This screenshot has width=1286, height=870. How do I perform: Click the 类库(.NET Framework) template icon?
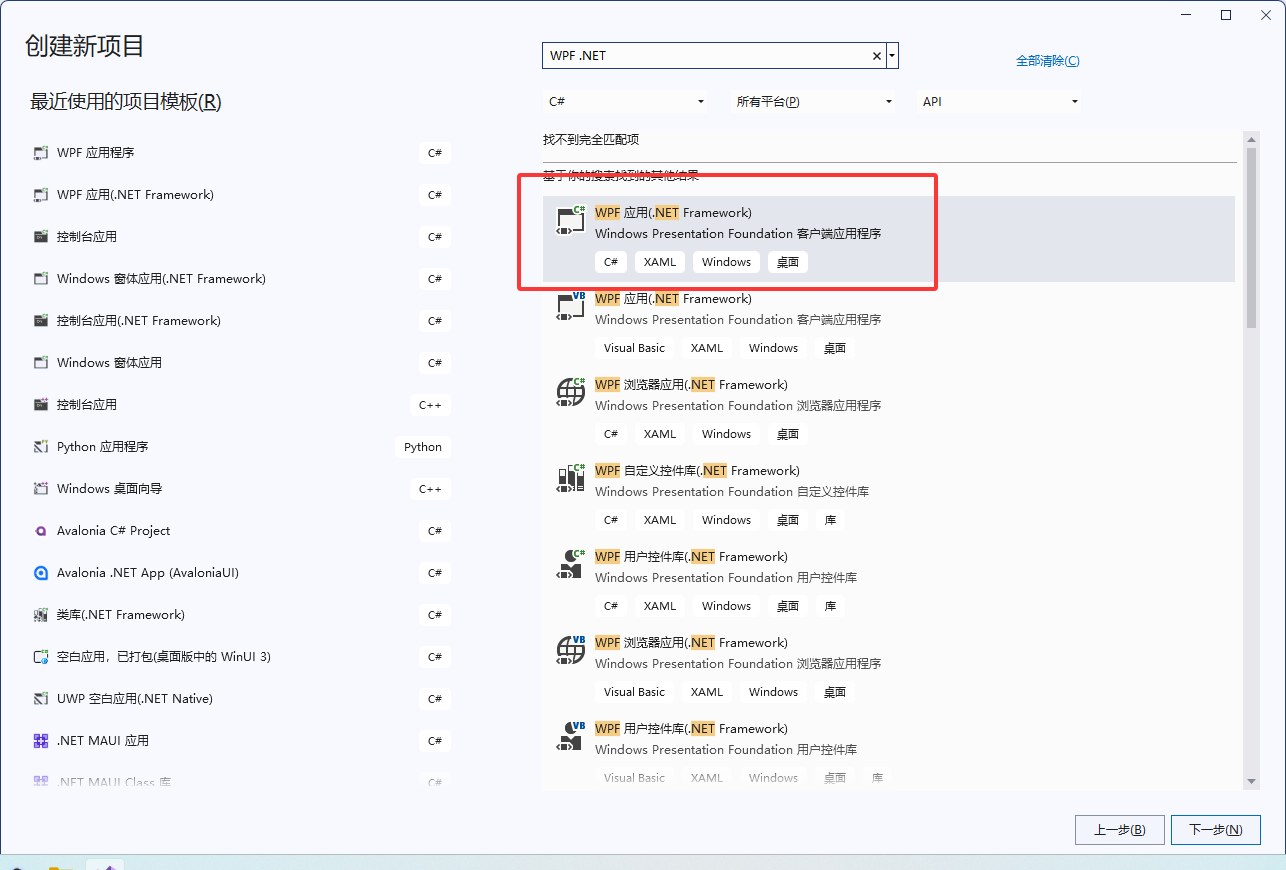pos(40,614)
